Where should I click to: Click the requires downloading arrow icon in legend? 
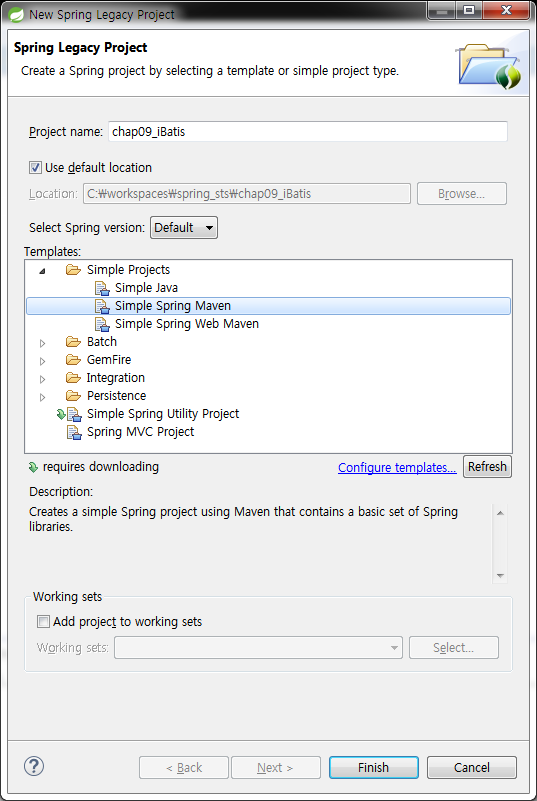(33, 467)
